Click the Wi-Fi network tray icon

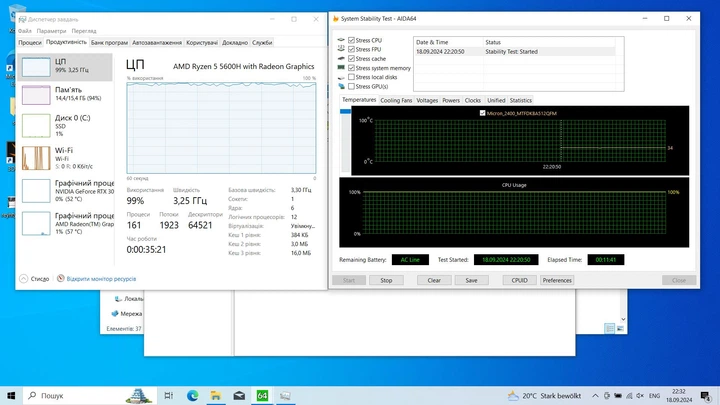pyautogui.click(x=629, y=396)
